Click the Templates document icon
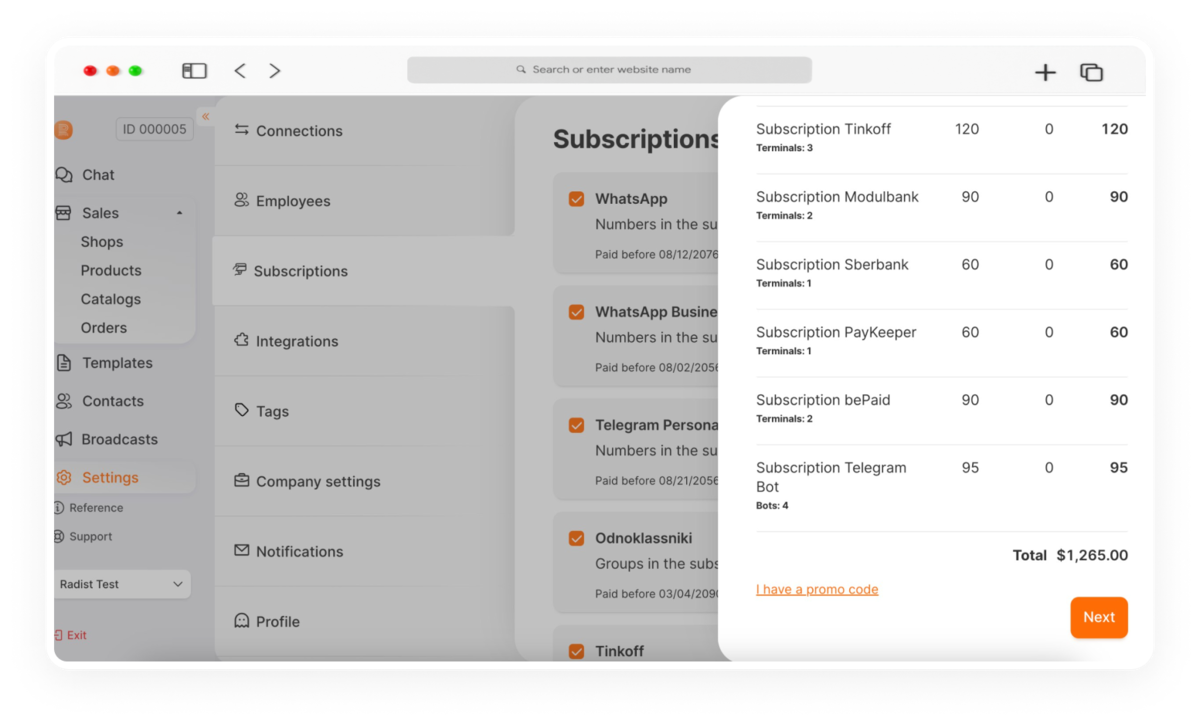The width and height of the screenshot is (1200, 724). [64, 363]
